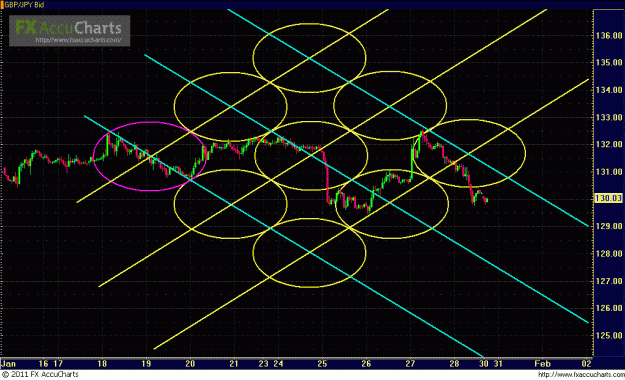The height and width of the screenshot is (380, 625).
Task: Click the 135.00 price axis label
Action: (609, 63)
